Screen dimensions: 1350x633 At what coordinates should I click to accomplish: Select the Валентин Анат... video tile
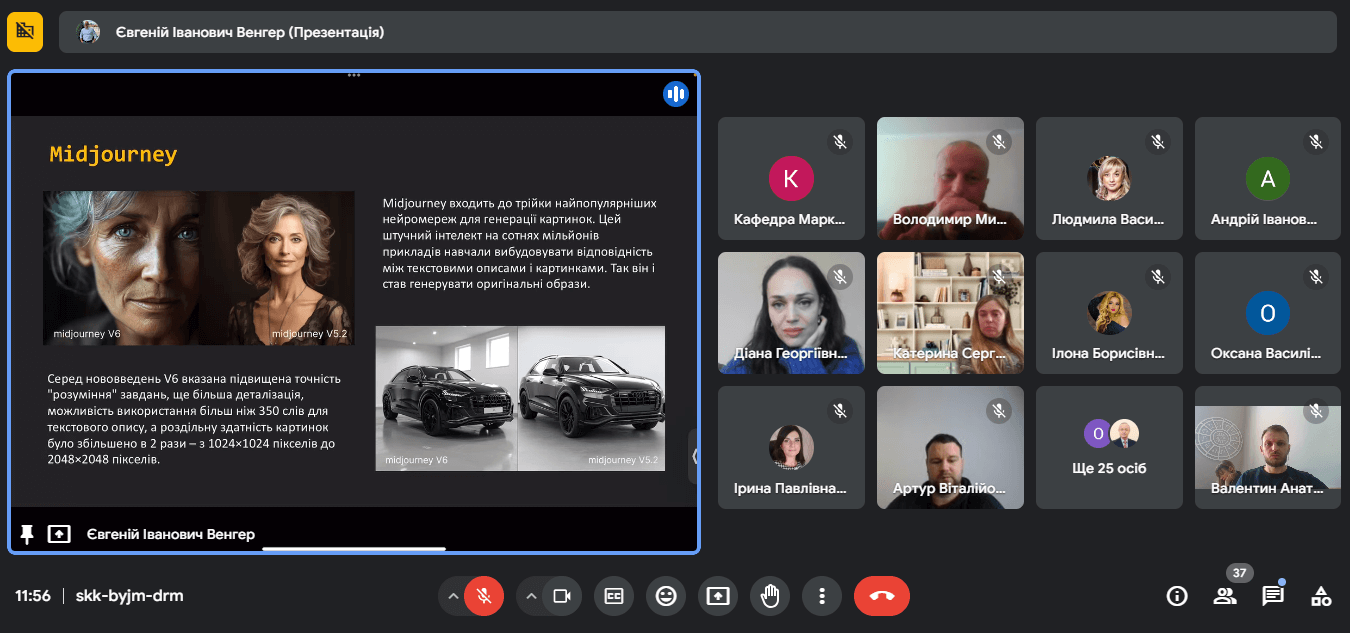1268,447
